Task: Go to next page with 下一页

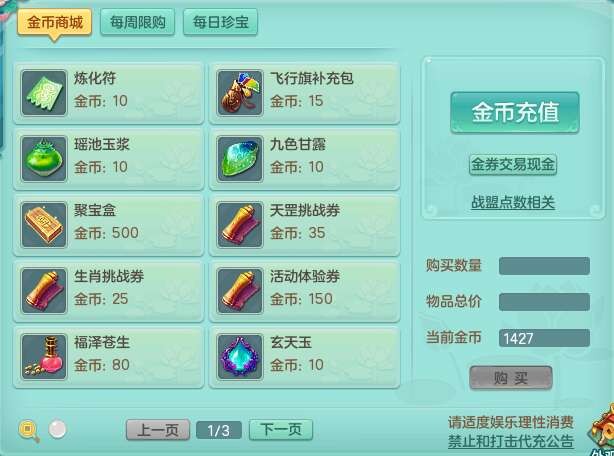Action: (x=281, y=430)
